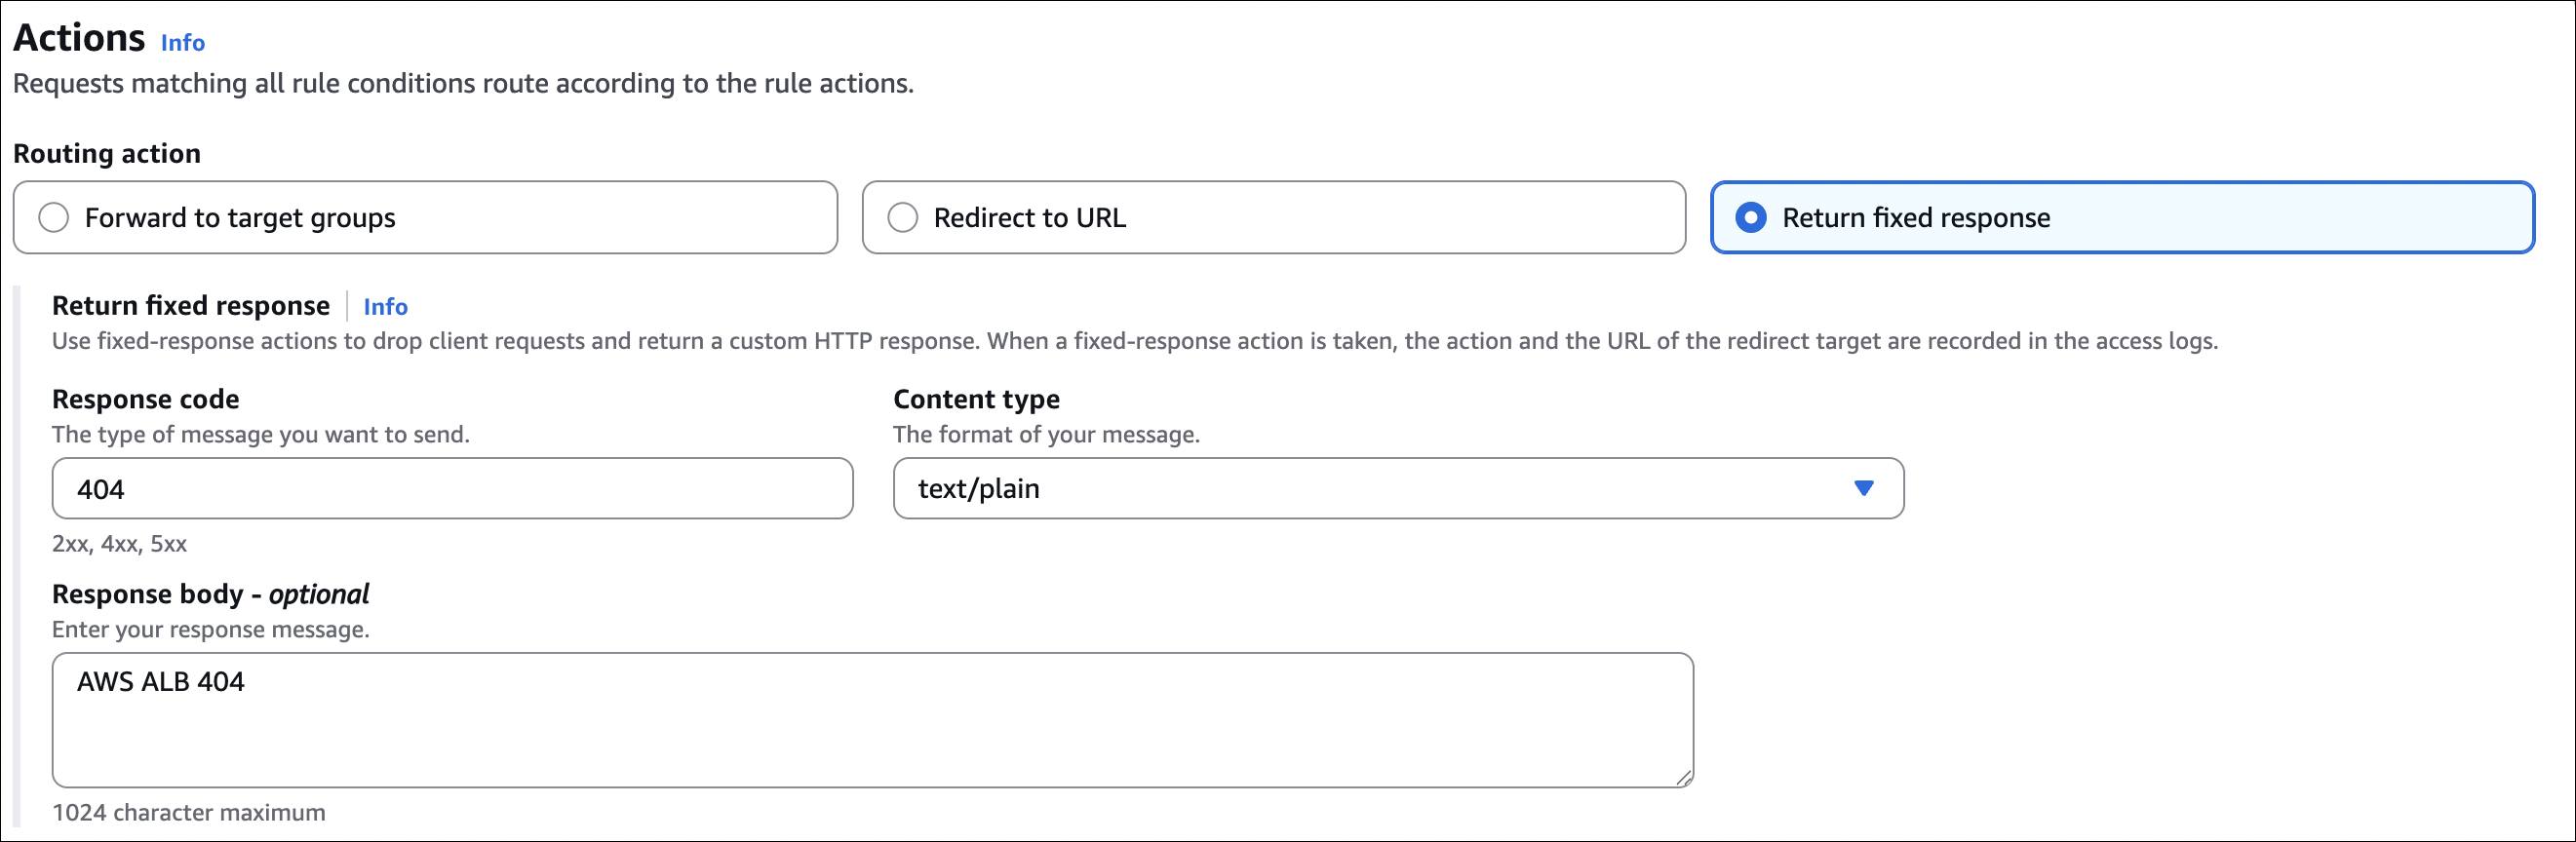This screenshot has height=842, width=2576.
Task: Click the "Forward to target groups" option label
Action: 240,218
